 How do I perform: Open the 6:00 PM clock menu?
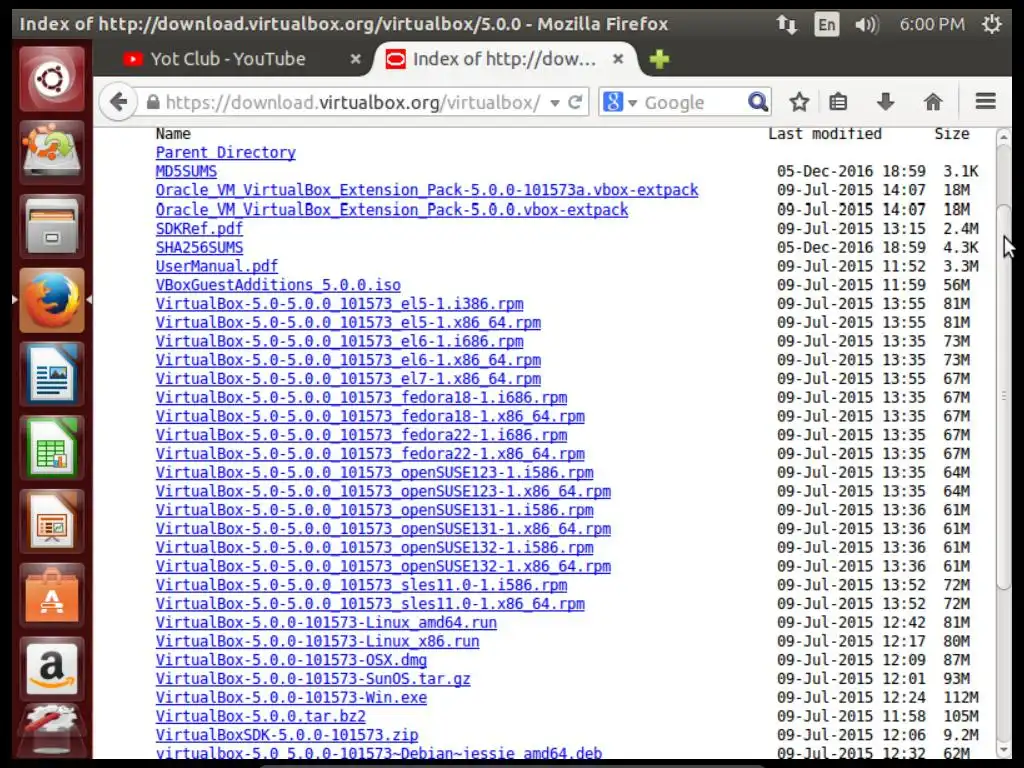[x=932, y=25]
